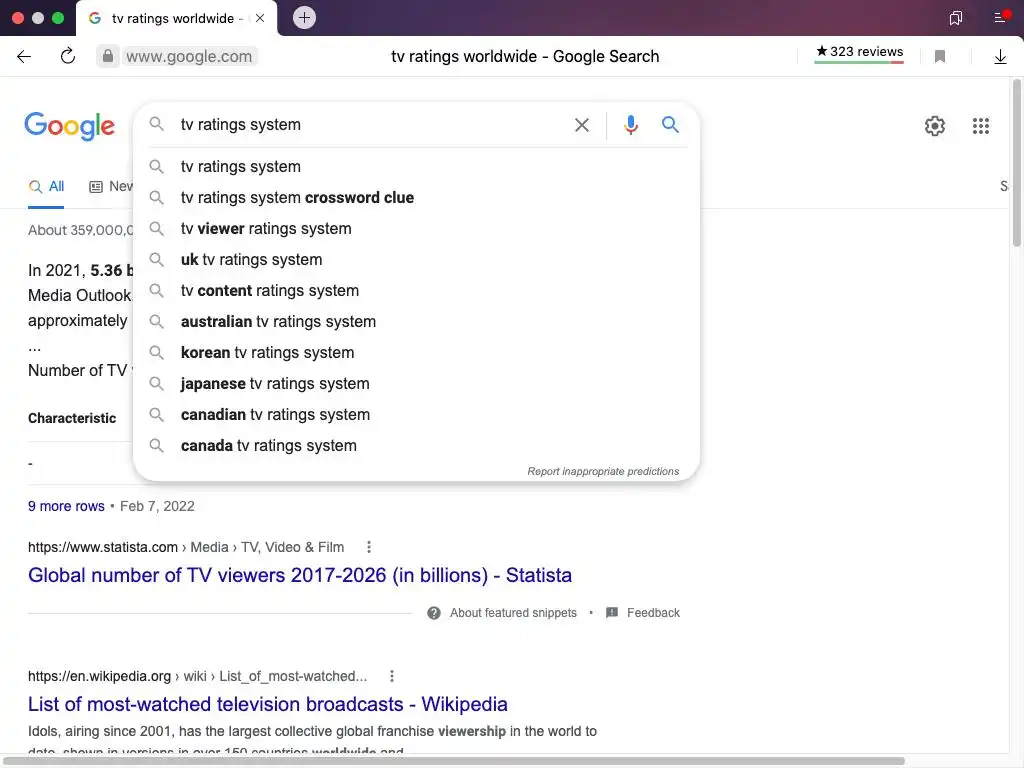Select the 'All' search tab
This screenshot has height=768, width=1024.
tap(46, 187)
